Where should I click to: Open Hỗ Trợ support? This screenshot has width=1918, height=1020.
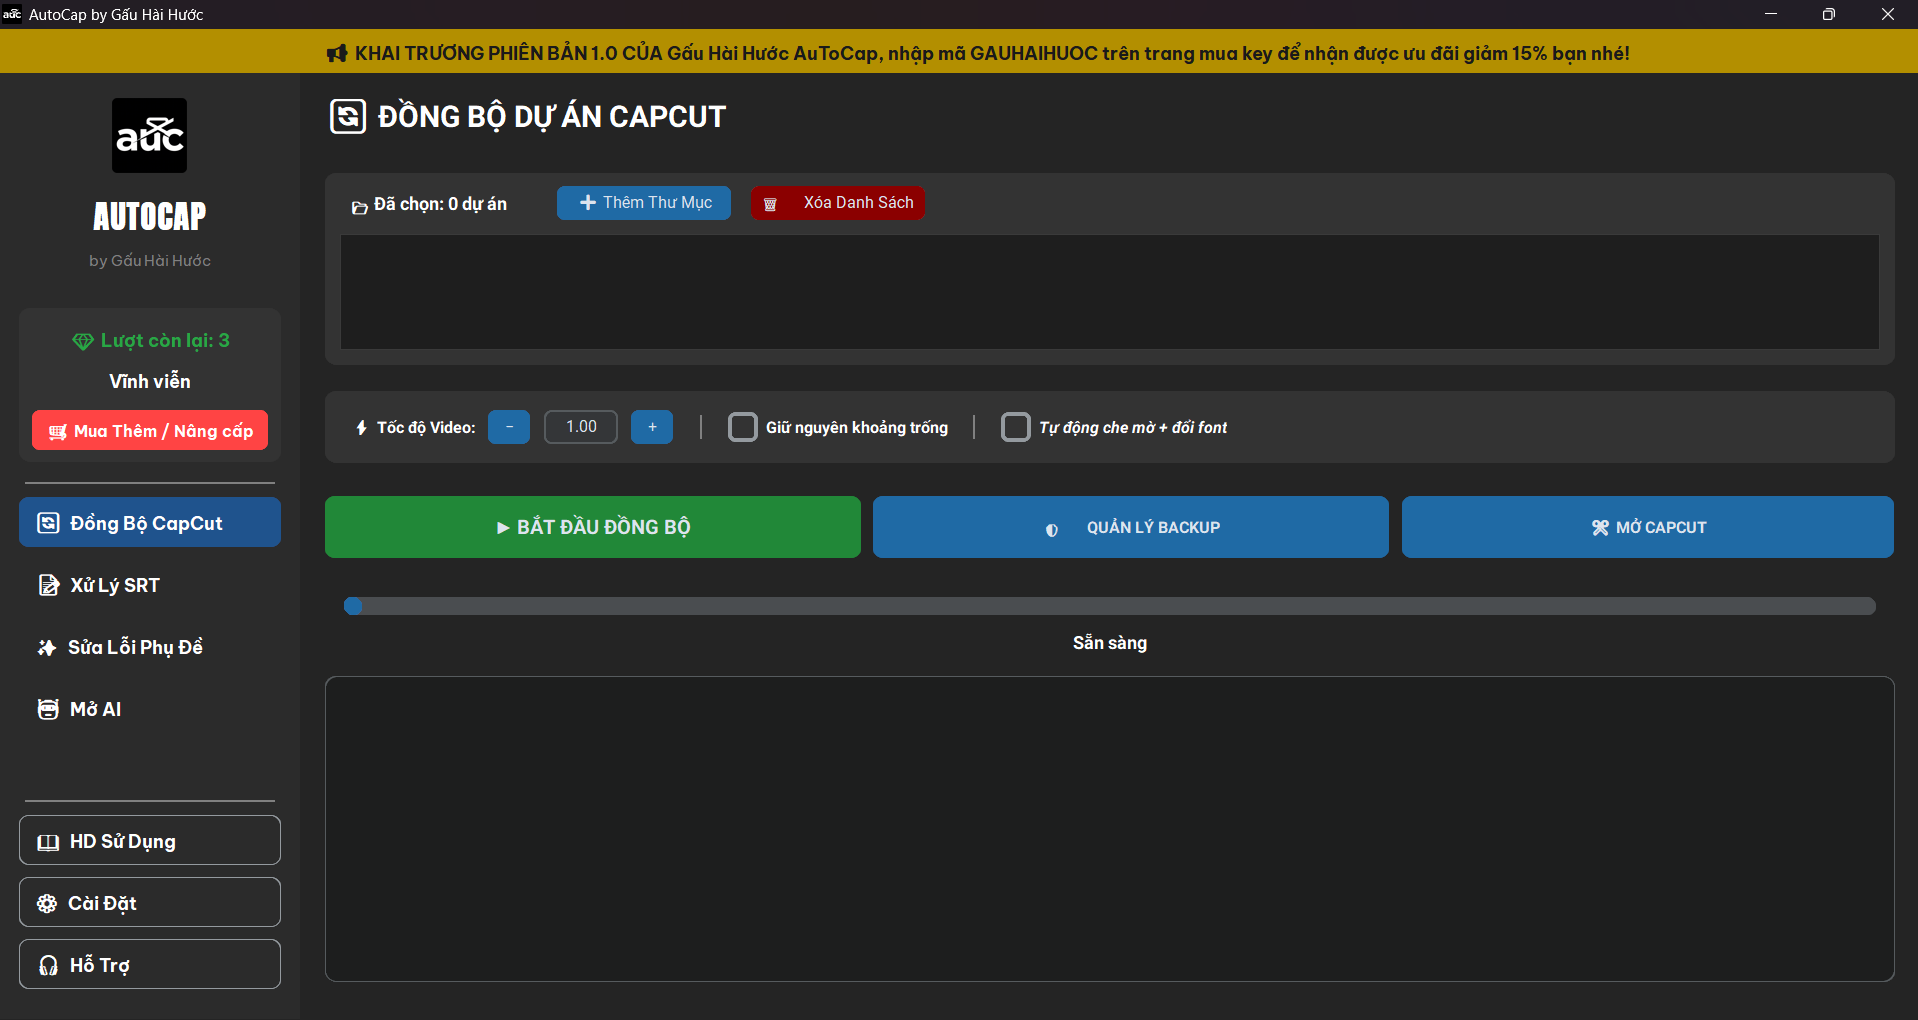(x=150, y=964)
